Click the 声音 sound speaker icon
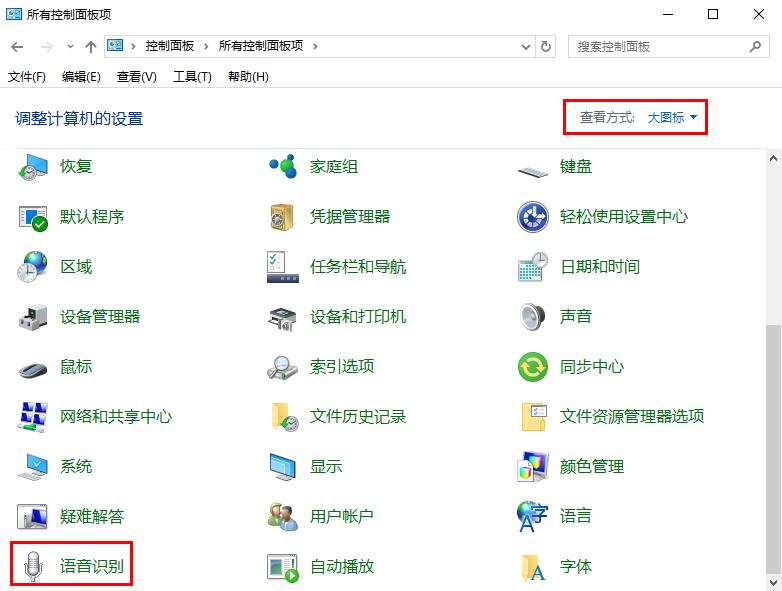Image resolution: width=782 pixels, height=591 pixels. pos(533,317)
